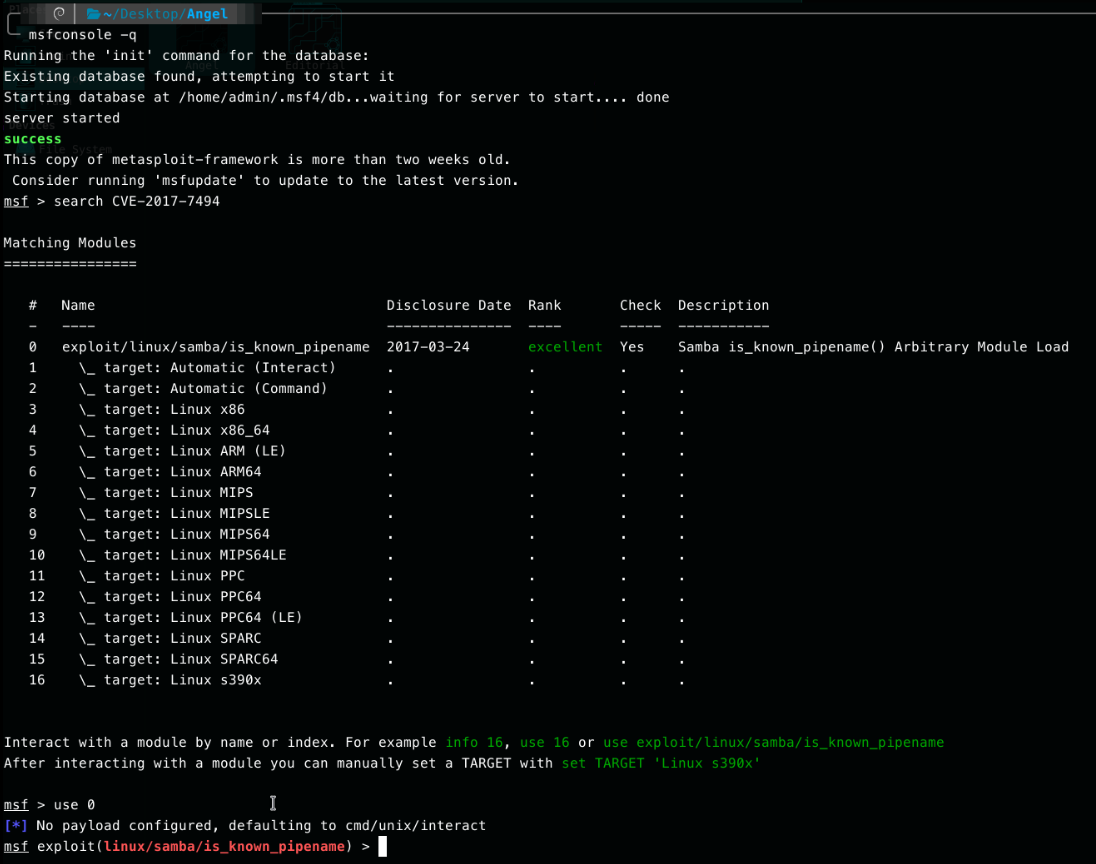Click the green 'info 16' example command
The image size is (1096, 864).
[x=475, y=742]
